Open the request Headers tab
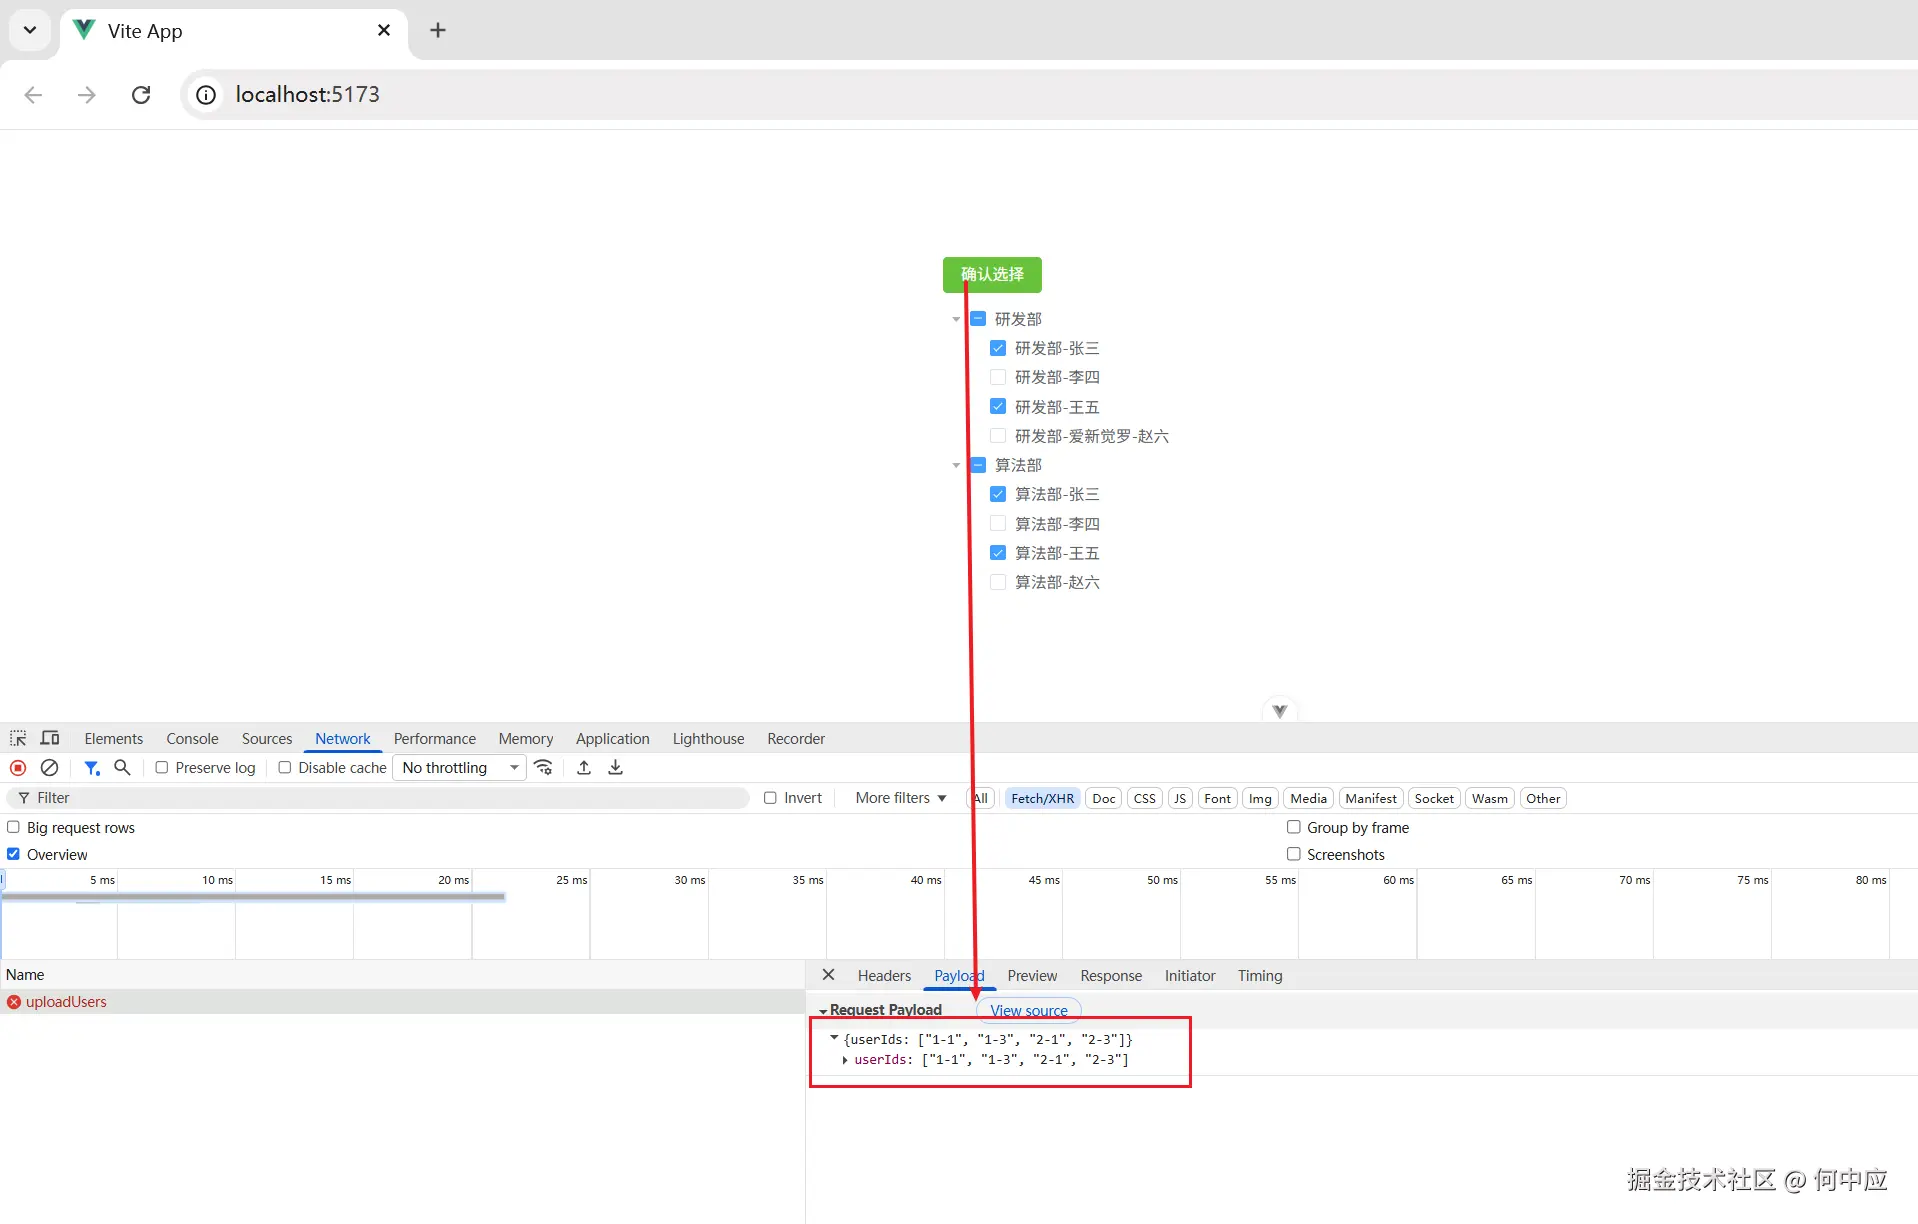The height and width of the screenshot is (1224, 1918). point(884,976)
